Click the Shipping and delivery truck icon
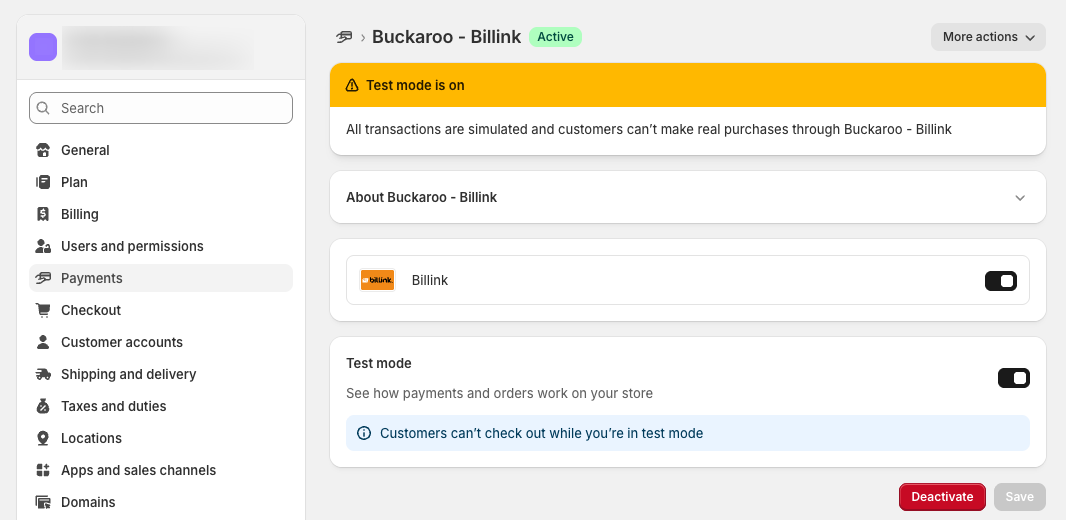This screenshot has height=520, width=1066. (x=43, y=374)
